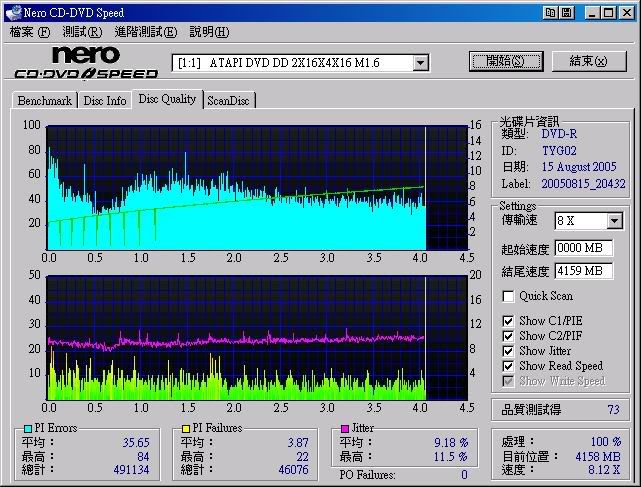Open the 說明(H) help menu

(x=209, y=32)
